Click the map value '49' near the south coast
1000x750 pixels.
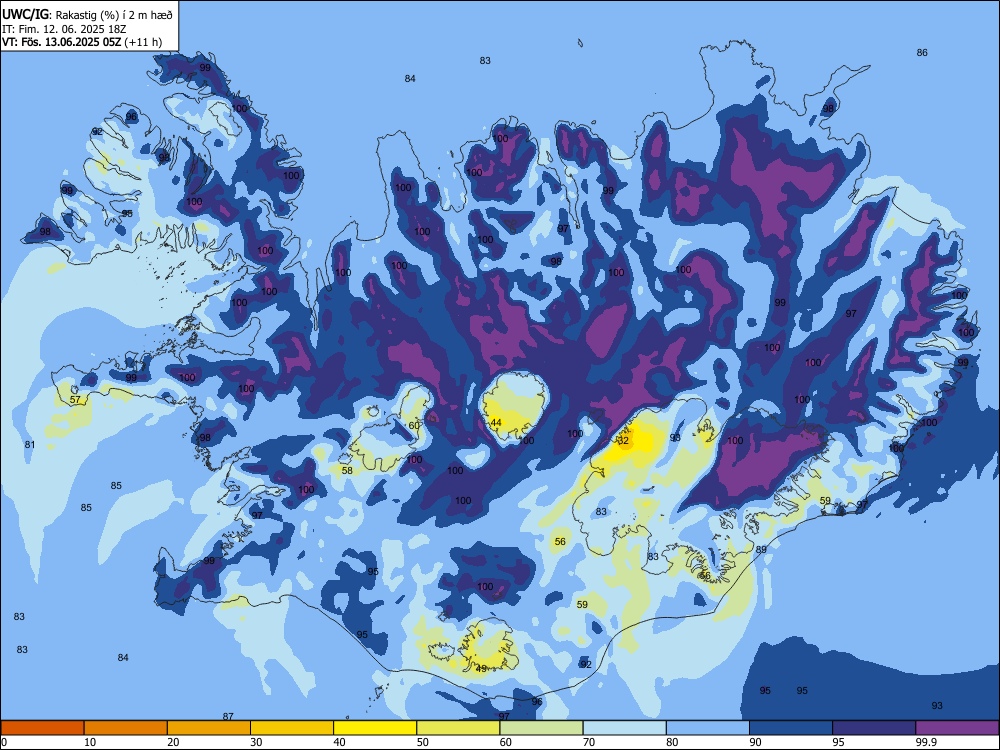pyautogui.click(x=482, y=668)
